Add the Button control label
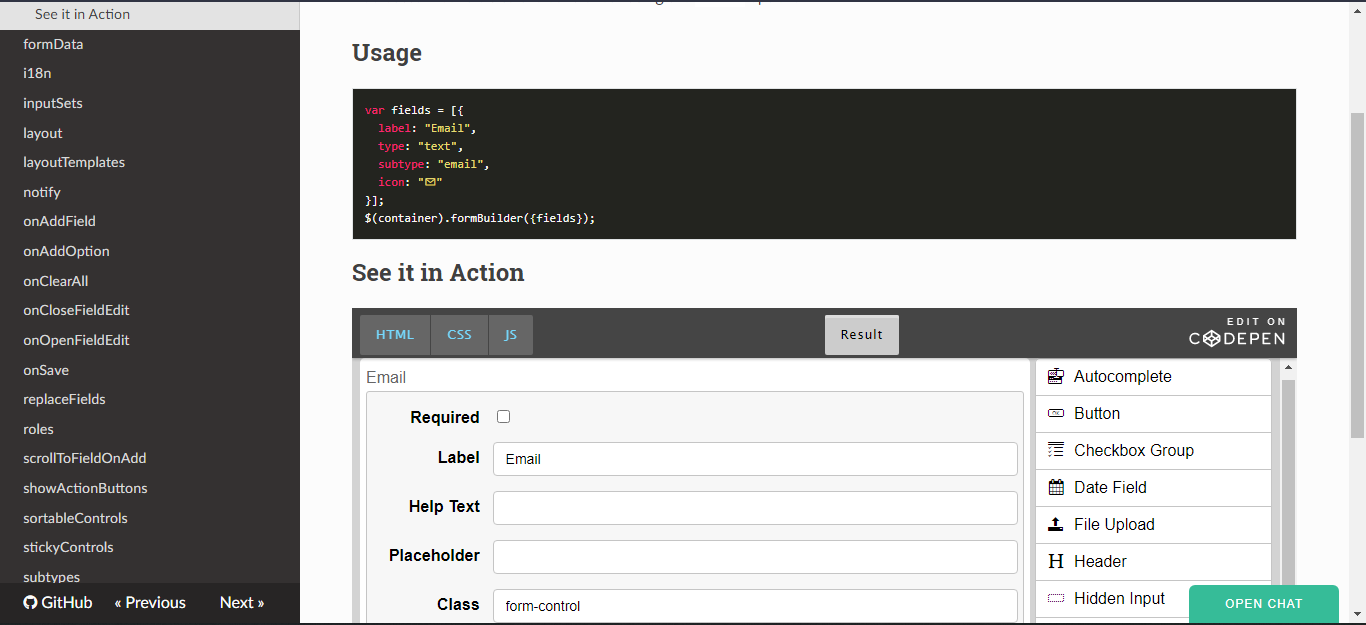The width and height of the screenshot is (1366, 625). tap(1097, 413)
